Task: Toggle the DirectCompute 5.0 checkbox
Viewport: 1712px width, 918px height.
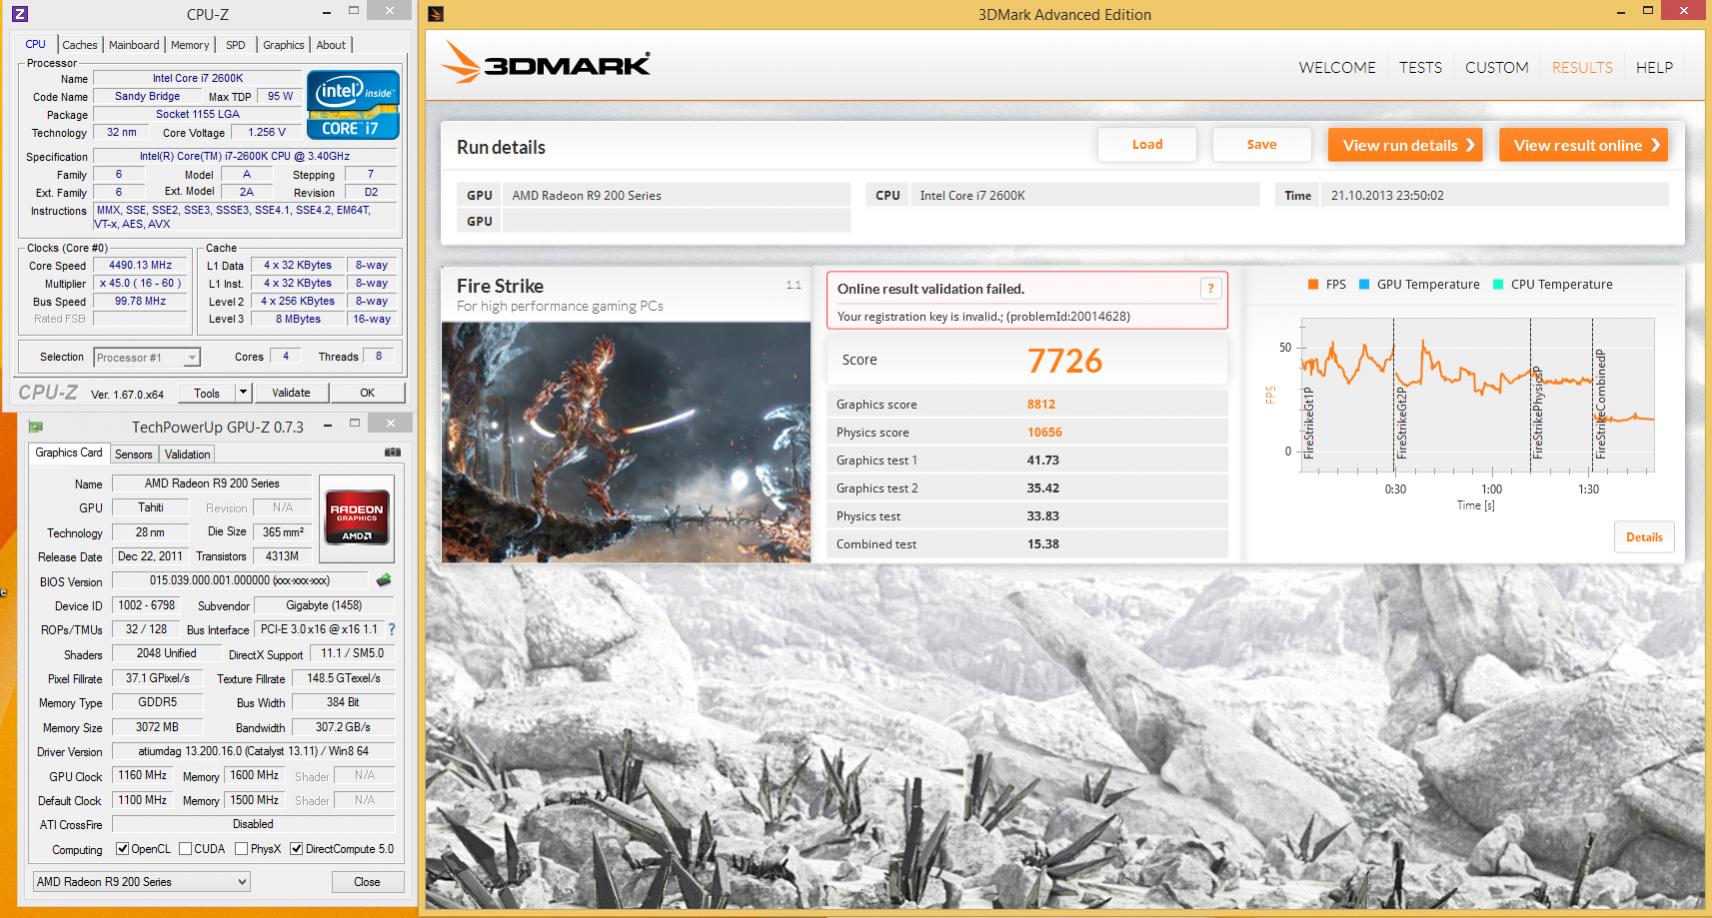Action: click(x=296, y=849)
